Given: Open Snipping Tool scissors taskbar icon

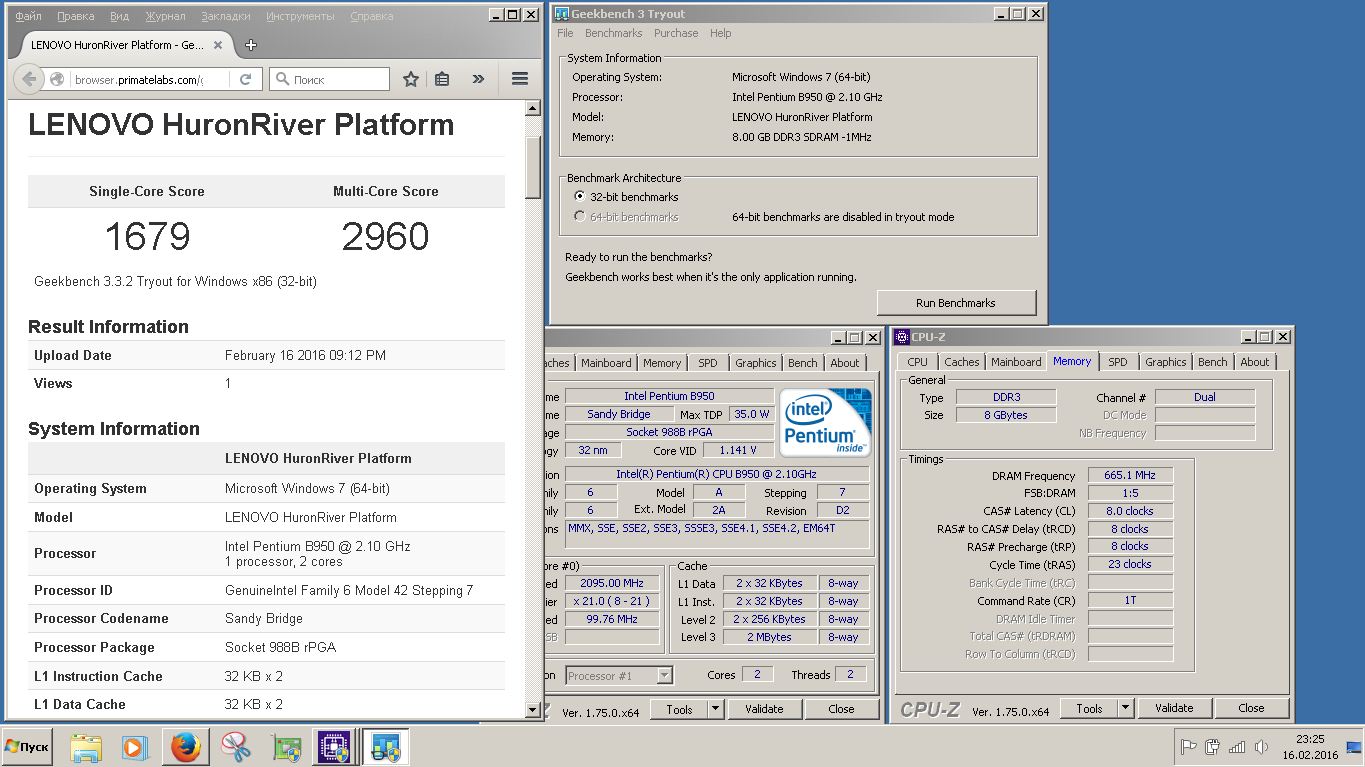Looking at the screenshot, I should click(x=236, y=748).
